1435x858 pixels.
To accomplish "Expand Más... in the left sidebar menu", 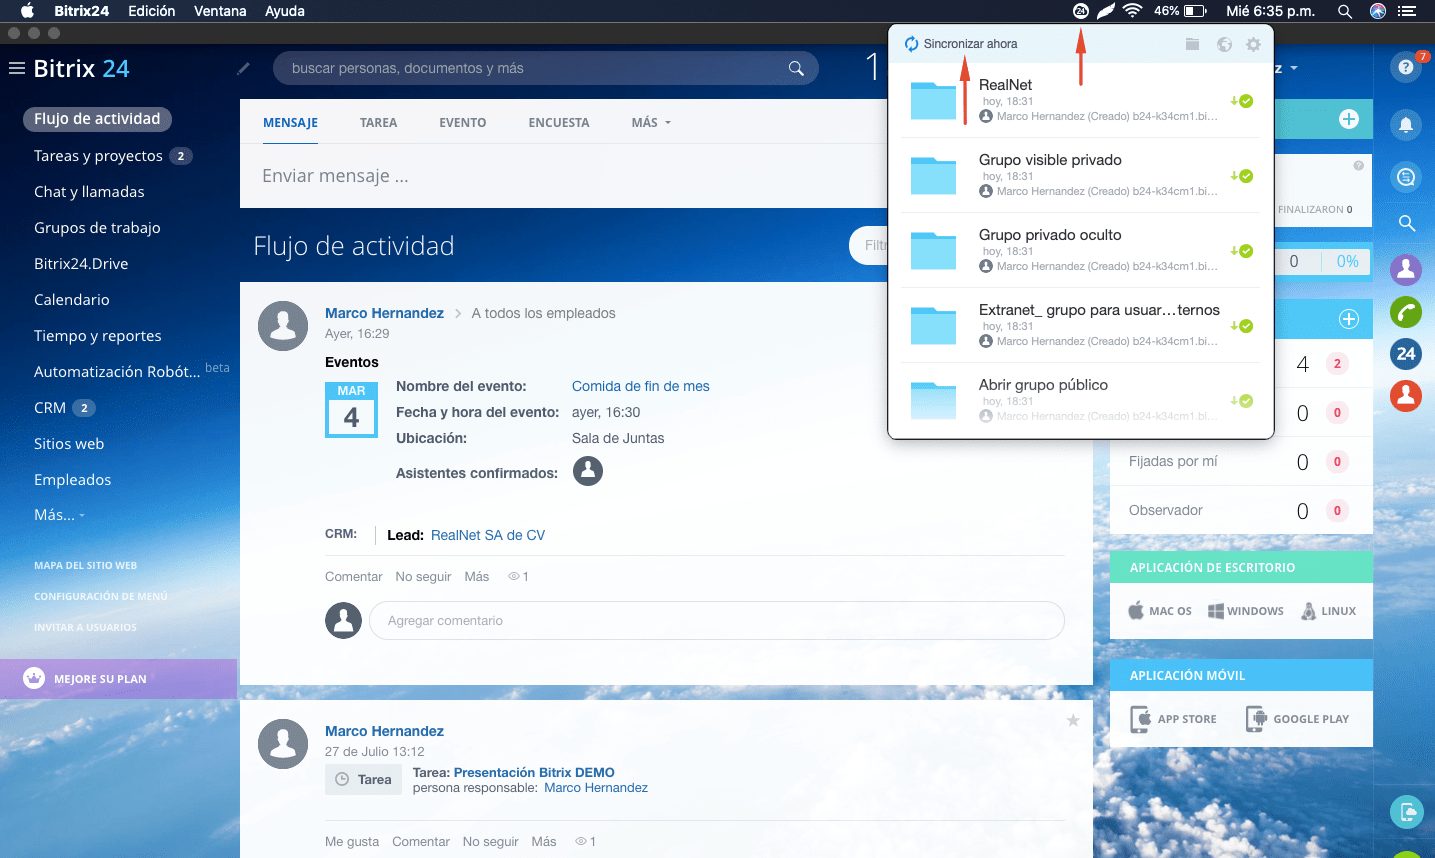I will [59, 515].
